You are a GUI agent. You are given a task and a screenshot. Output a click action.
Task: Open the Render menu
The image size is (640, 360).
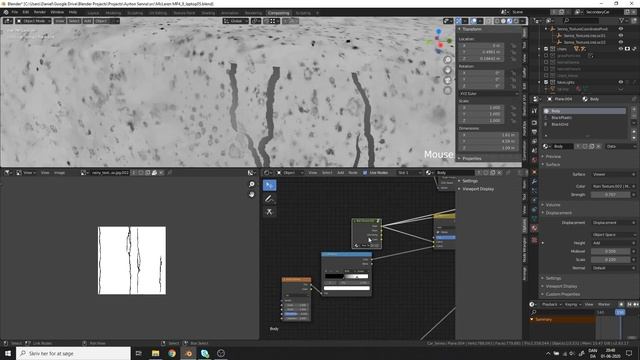[40, 12]
